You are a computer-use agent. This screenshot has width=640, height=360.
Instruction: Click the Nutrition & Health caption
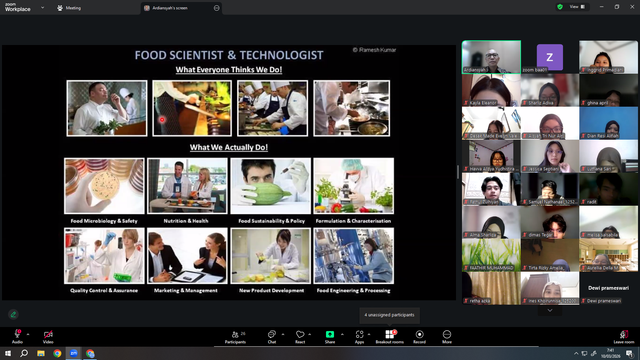[x=186, y=221]
